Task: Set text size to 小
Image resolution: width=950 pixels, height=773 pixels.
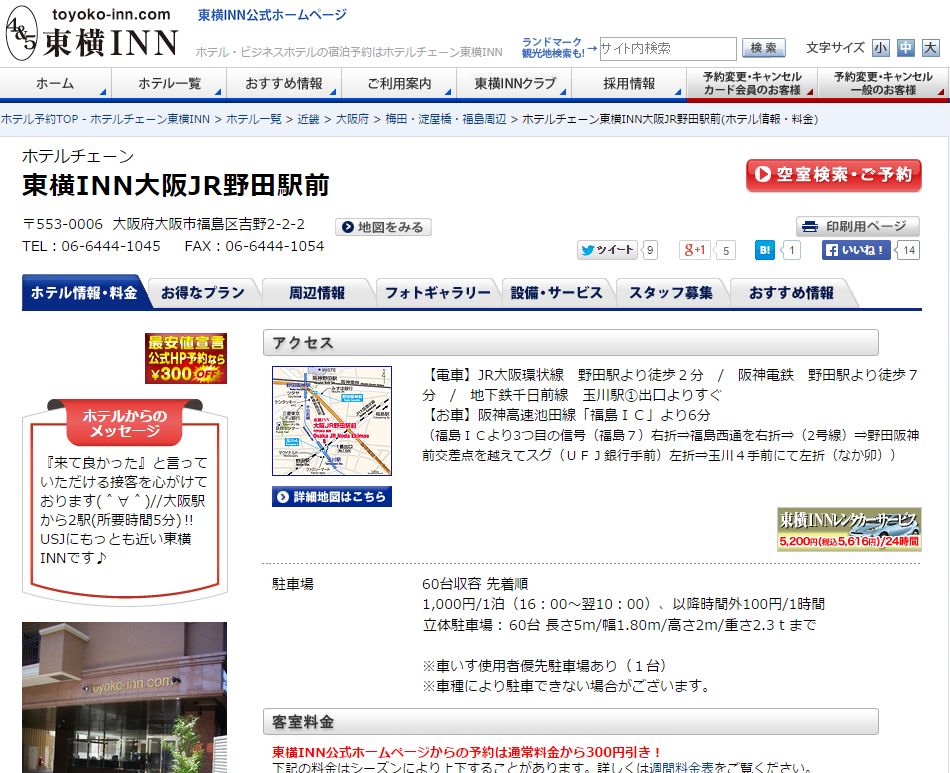Action: (x=880, y=48)
